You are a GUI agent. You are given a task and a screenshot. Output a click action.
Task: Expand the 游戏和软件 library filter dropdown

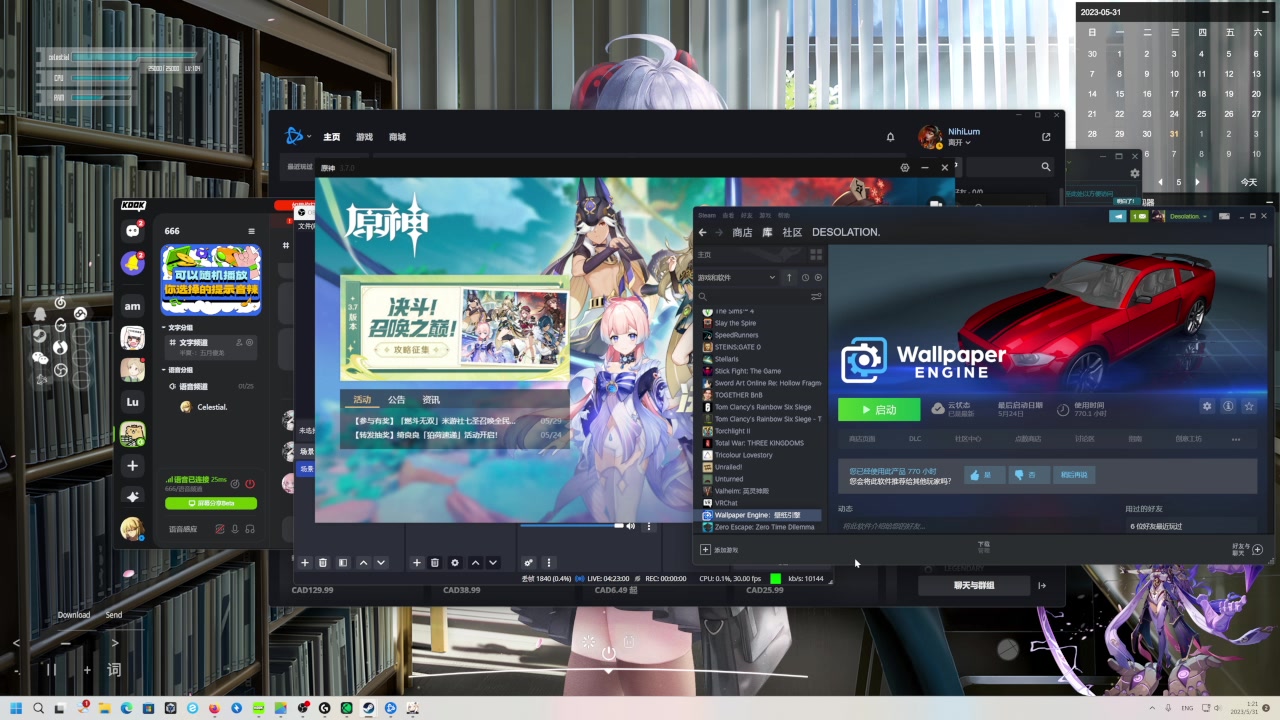click(736, 277)
